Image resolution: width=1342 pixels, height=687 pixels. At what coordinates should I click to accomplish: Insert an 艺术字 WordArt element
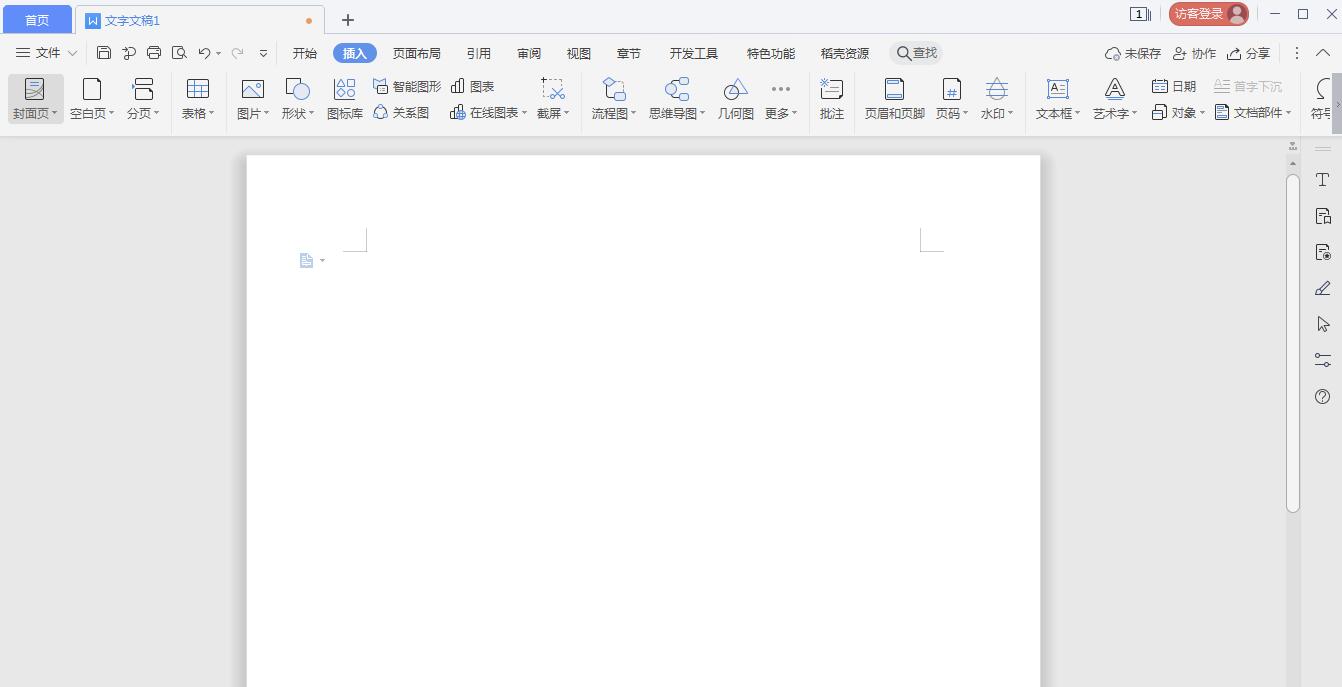coord(1110,97)
